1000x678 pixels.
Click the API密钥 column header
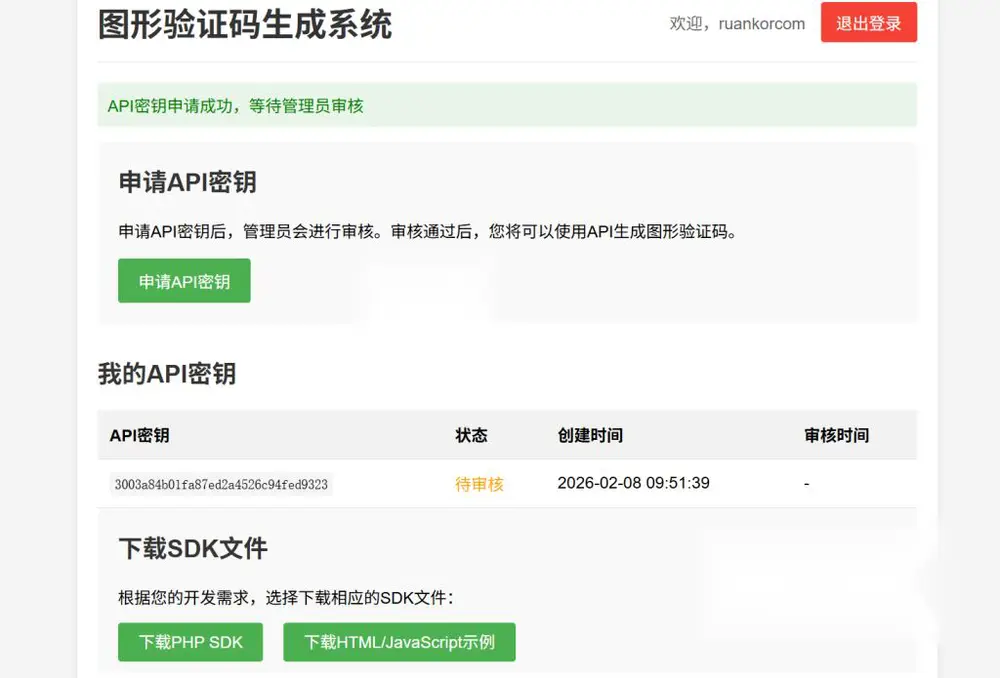[140, 435]
